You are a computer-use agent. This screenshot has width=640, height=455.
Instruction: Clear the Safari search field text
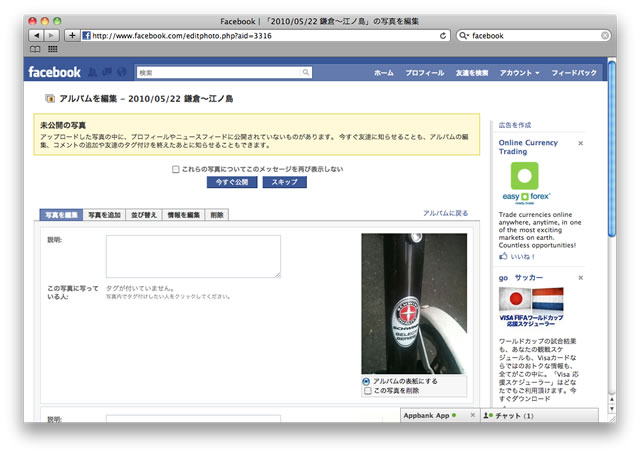605,36
